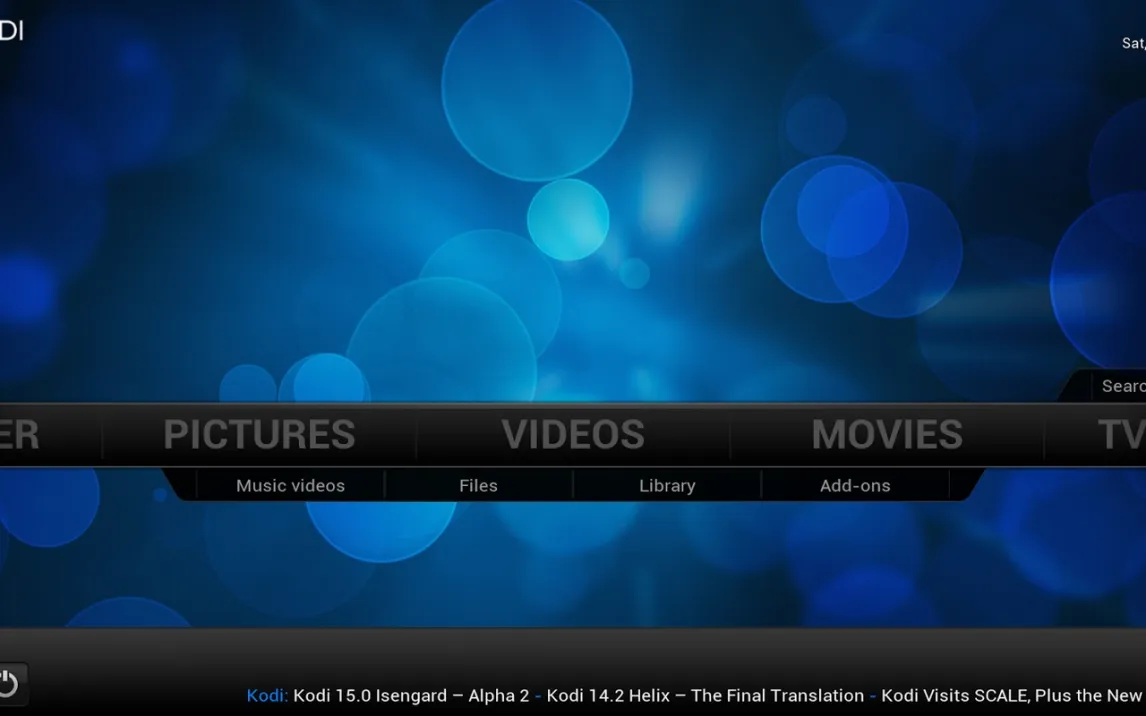The height and width of the screenshot is (716, 1146).
Task: Select VIDEOS in the home menu
Action: 573,435
